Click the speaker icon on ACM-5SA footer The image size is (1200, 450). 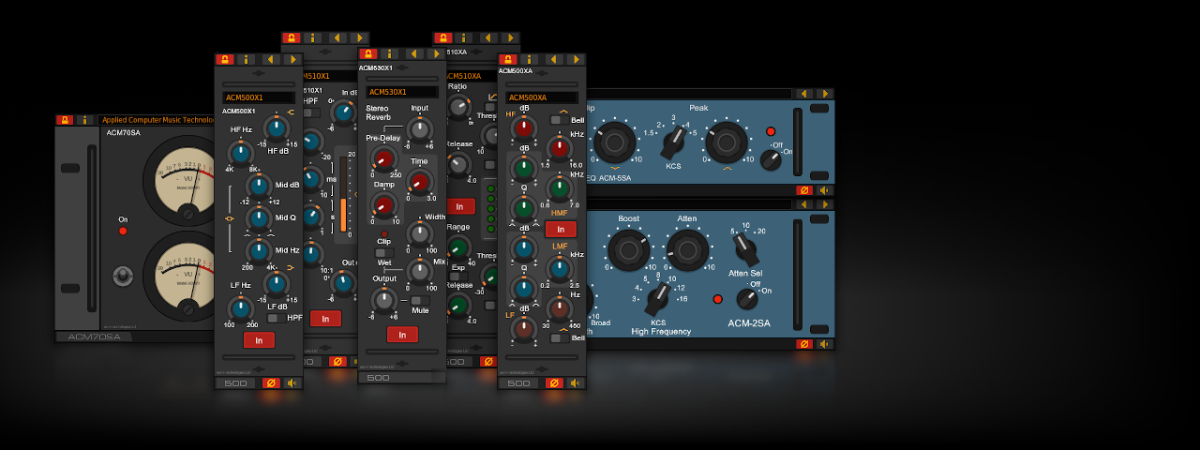(824, 190)
